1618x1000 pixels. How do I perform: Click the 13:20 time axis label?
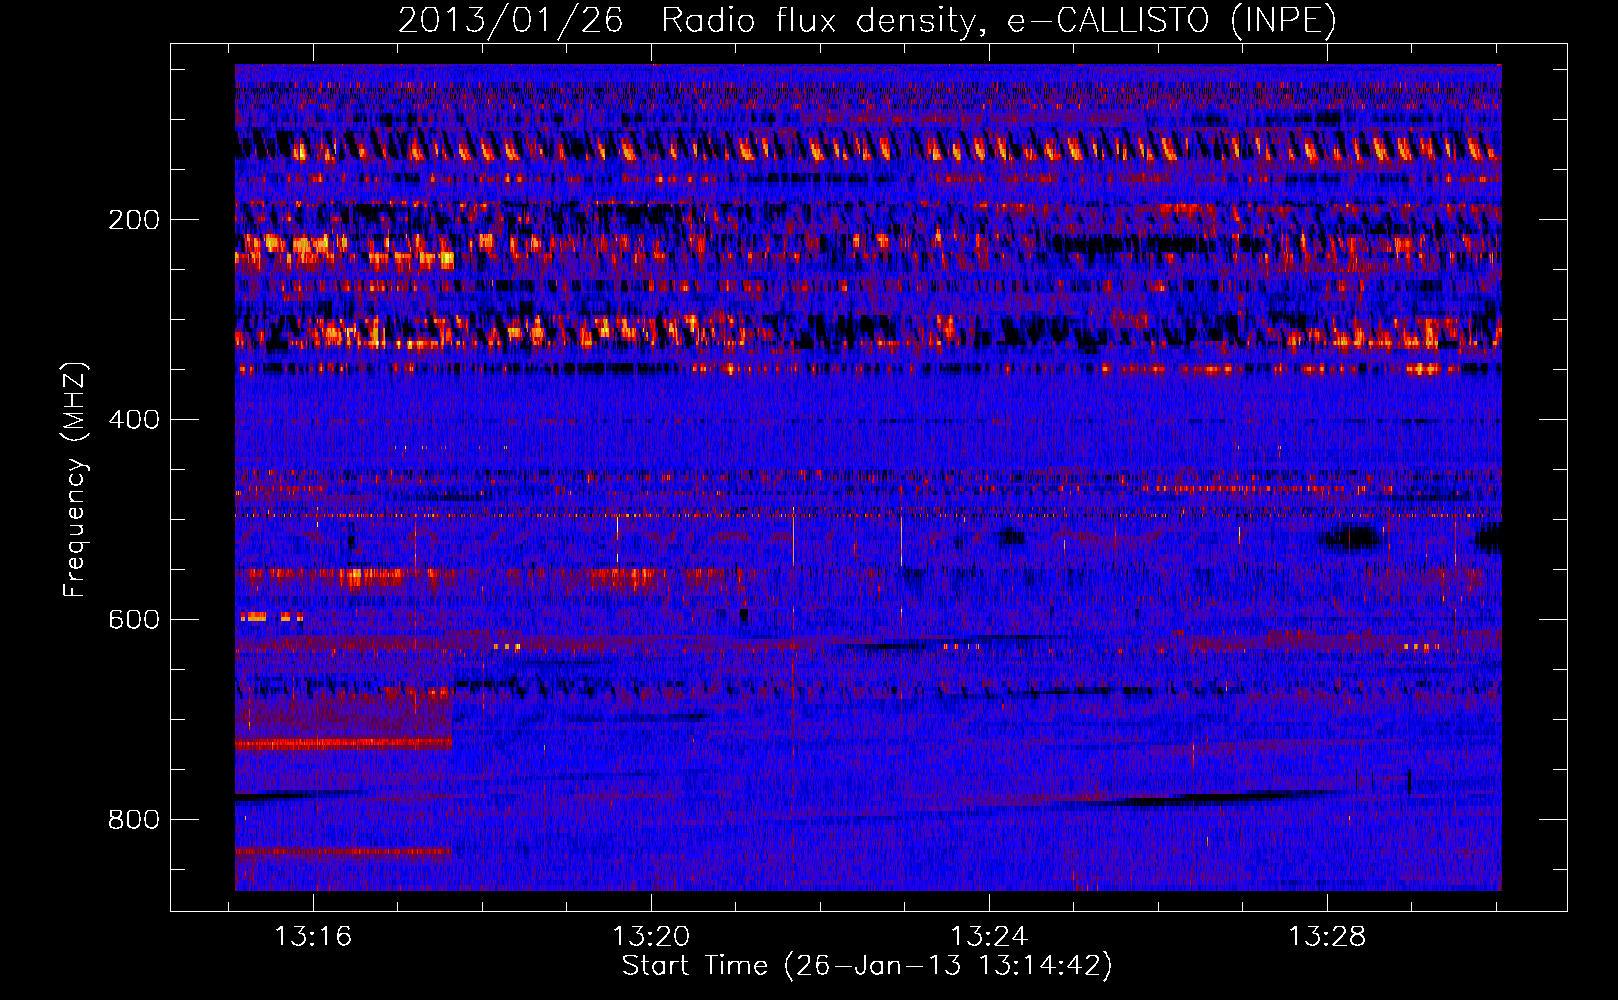coord(651,937)
